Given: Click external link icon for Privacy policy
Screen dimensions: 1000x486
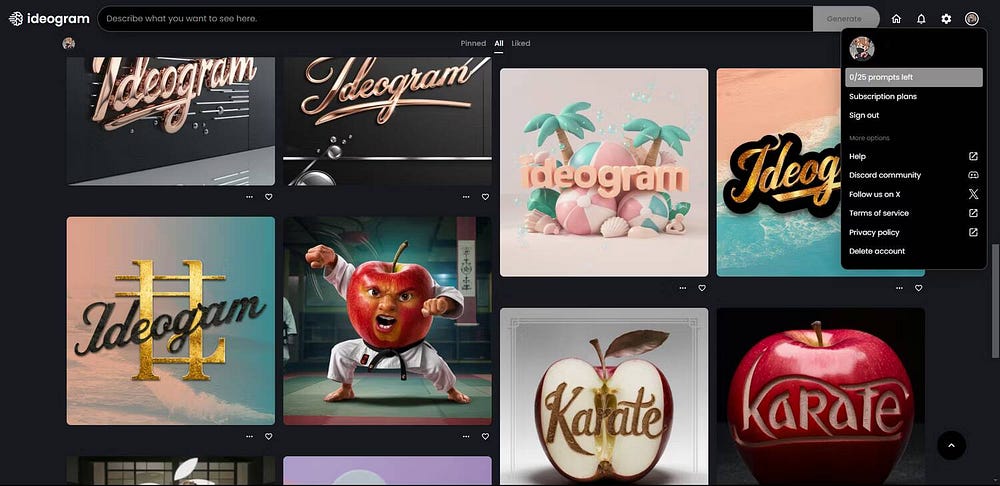Looking at the screenshot, I should (x=973, y=232).
